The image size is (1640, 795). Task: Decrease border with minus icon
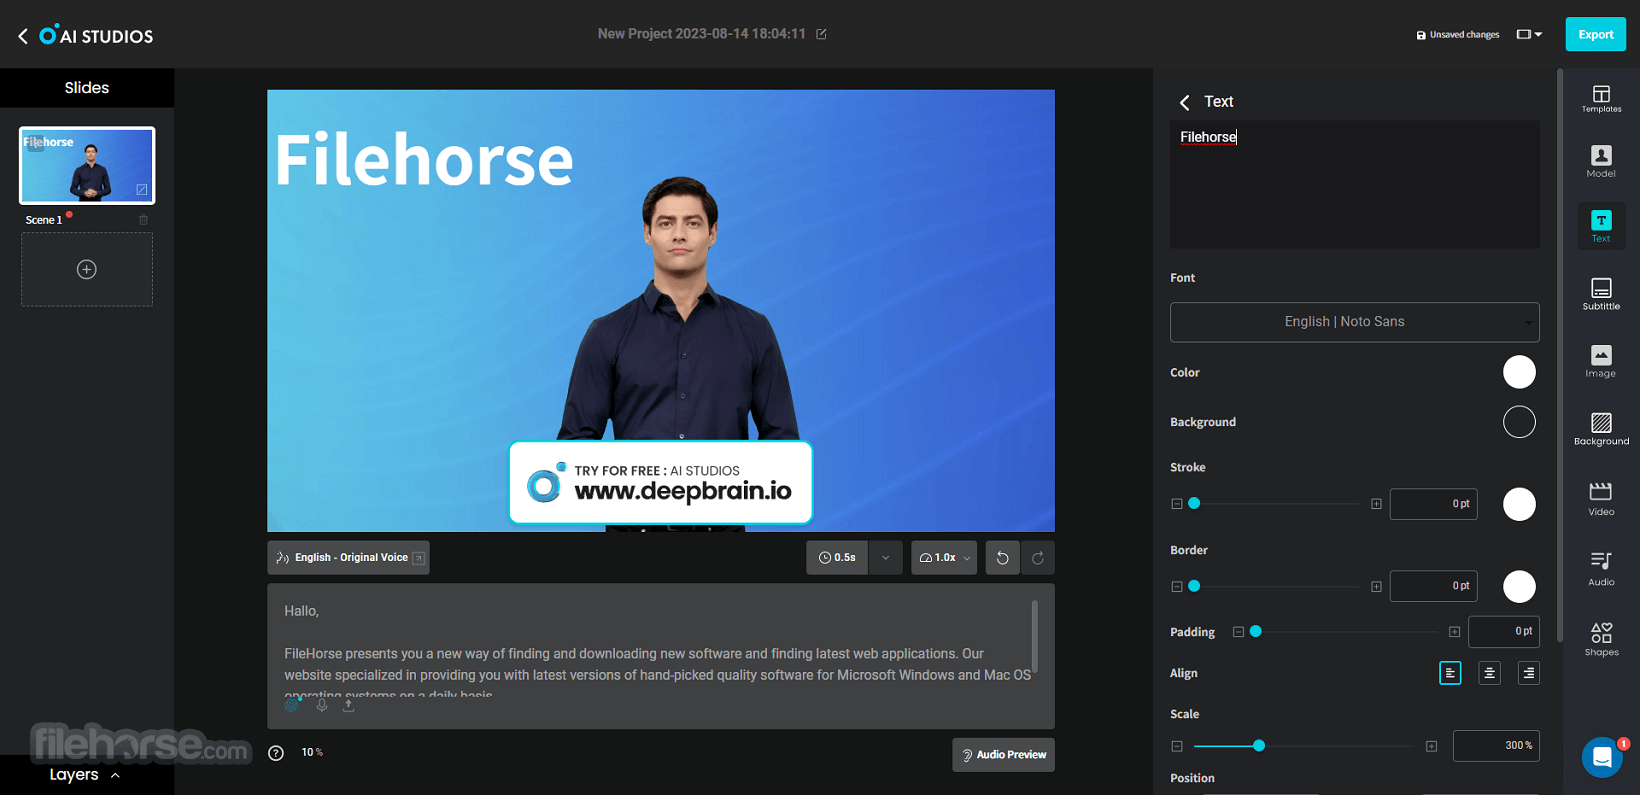[x=1177, y=587]
